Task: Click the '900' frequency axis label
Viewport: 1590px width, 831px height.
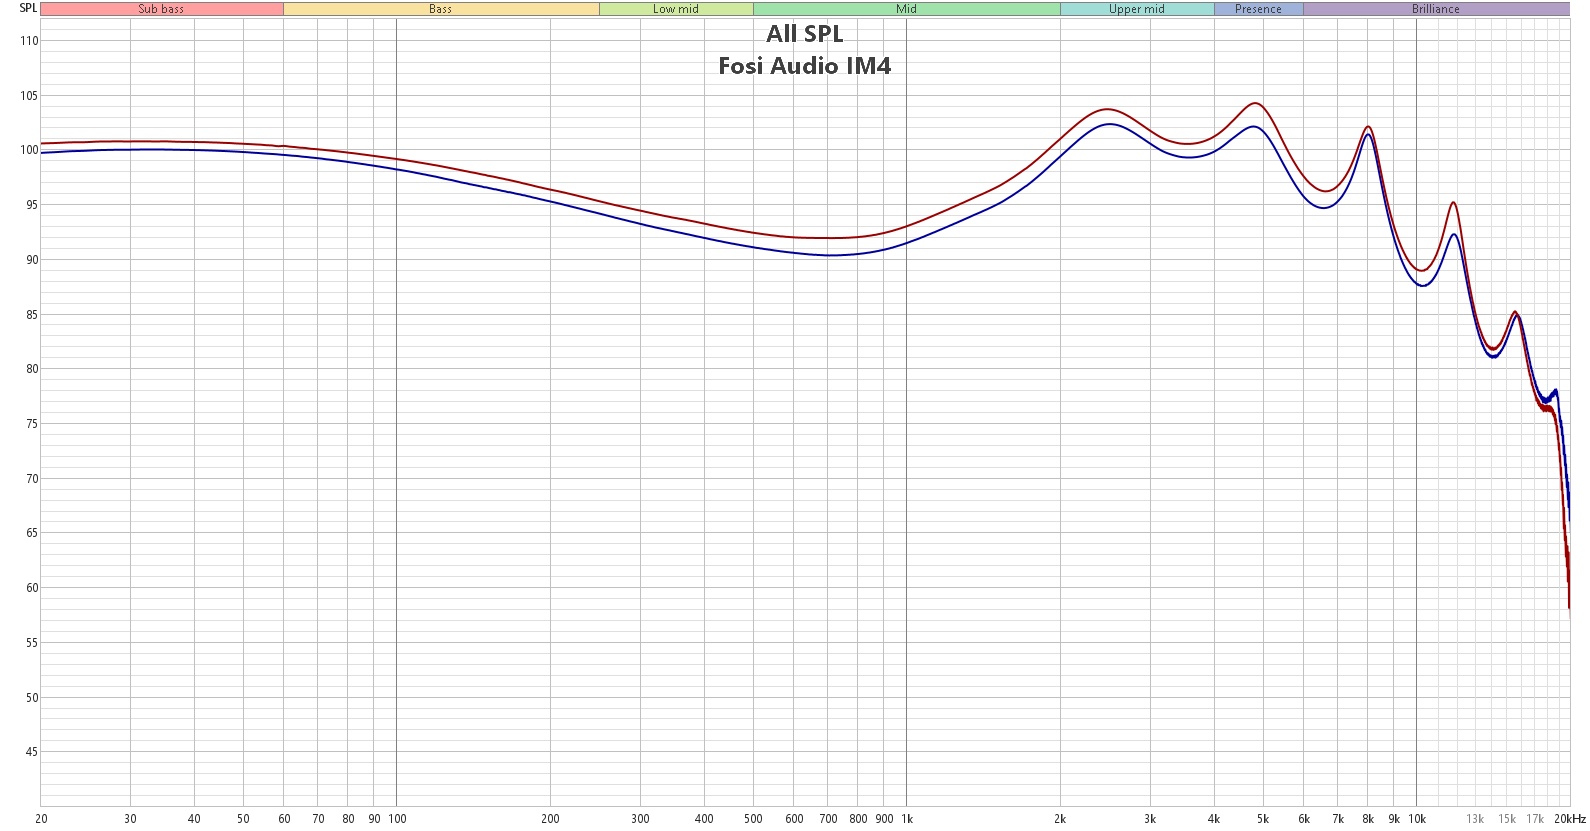Action: pyautogui.click(x=884, y=819)
